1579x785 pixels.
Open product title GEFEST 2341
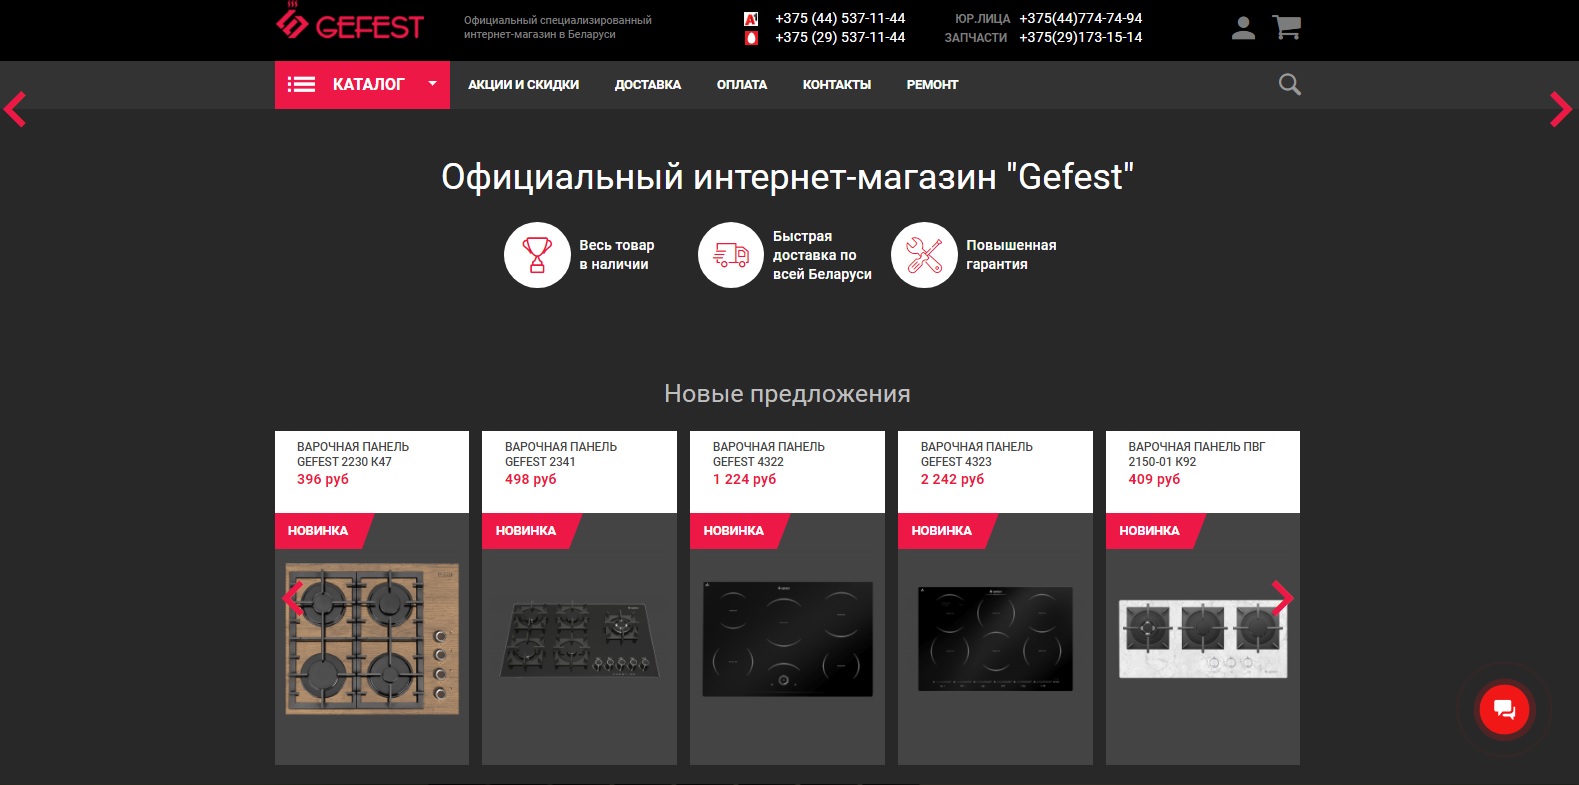[561, 454]
